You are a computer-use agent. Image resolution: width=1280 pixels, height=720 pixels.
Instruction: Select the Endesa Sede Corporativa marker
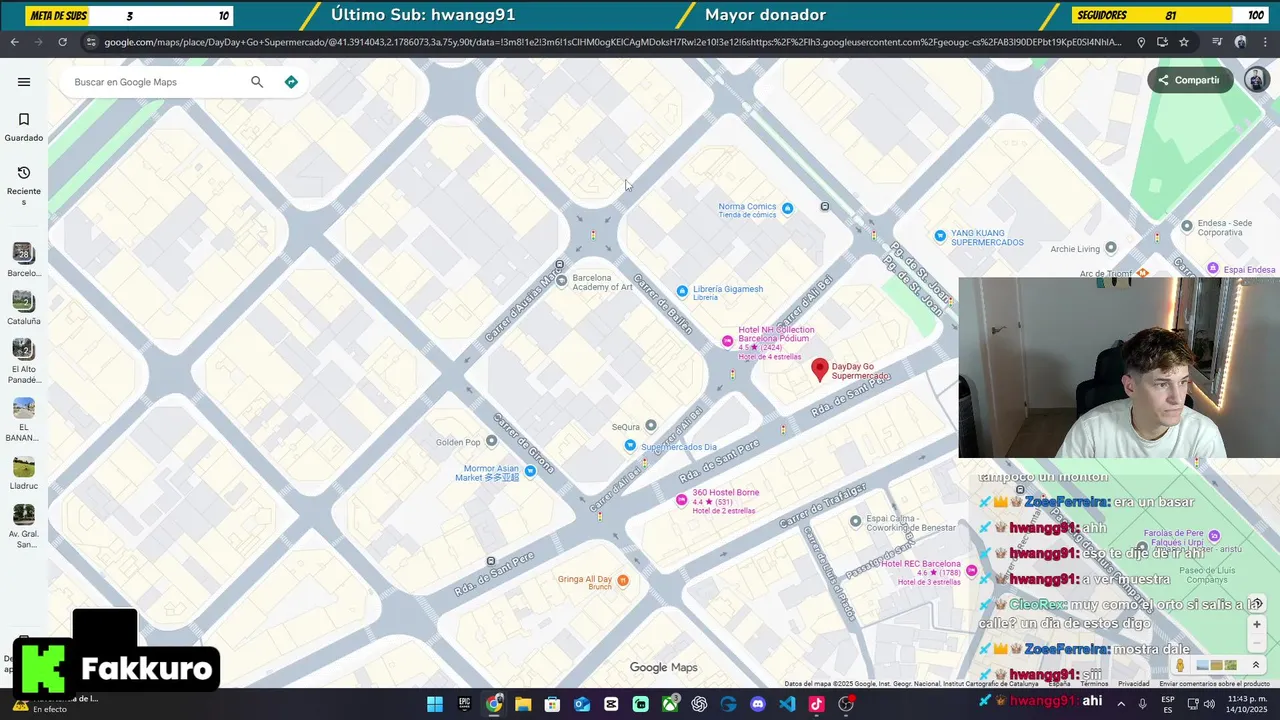[x=1187, y=226]
